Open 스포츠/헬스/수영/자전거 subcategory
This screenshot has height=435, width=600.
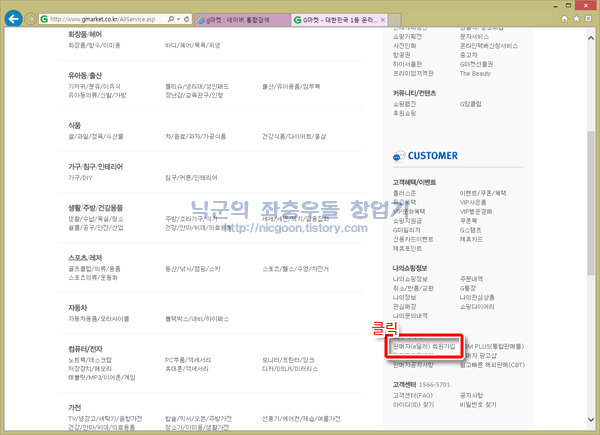tap(295, 269)
